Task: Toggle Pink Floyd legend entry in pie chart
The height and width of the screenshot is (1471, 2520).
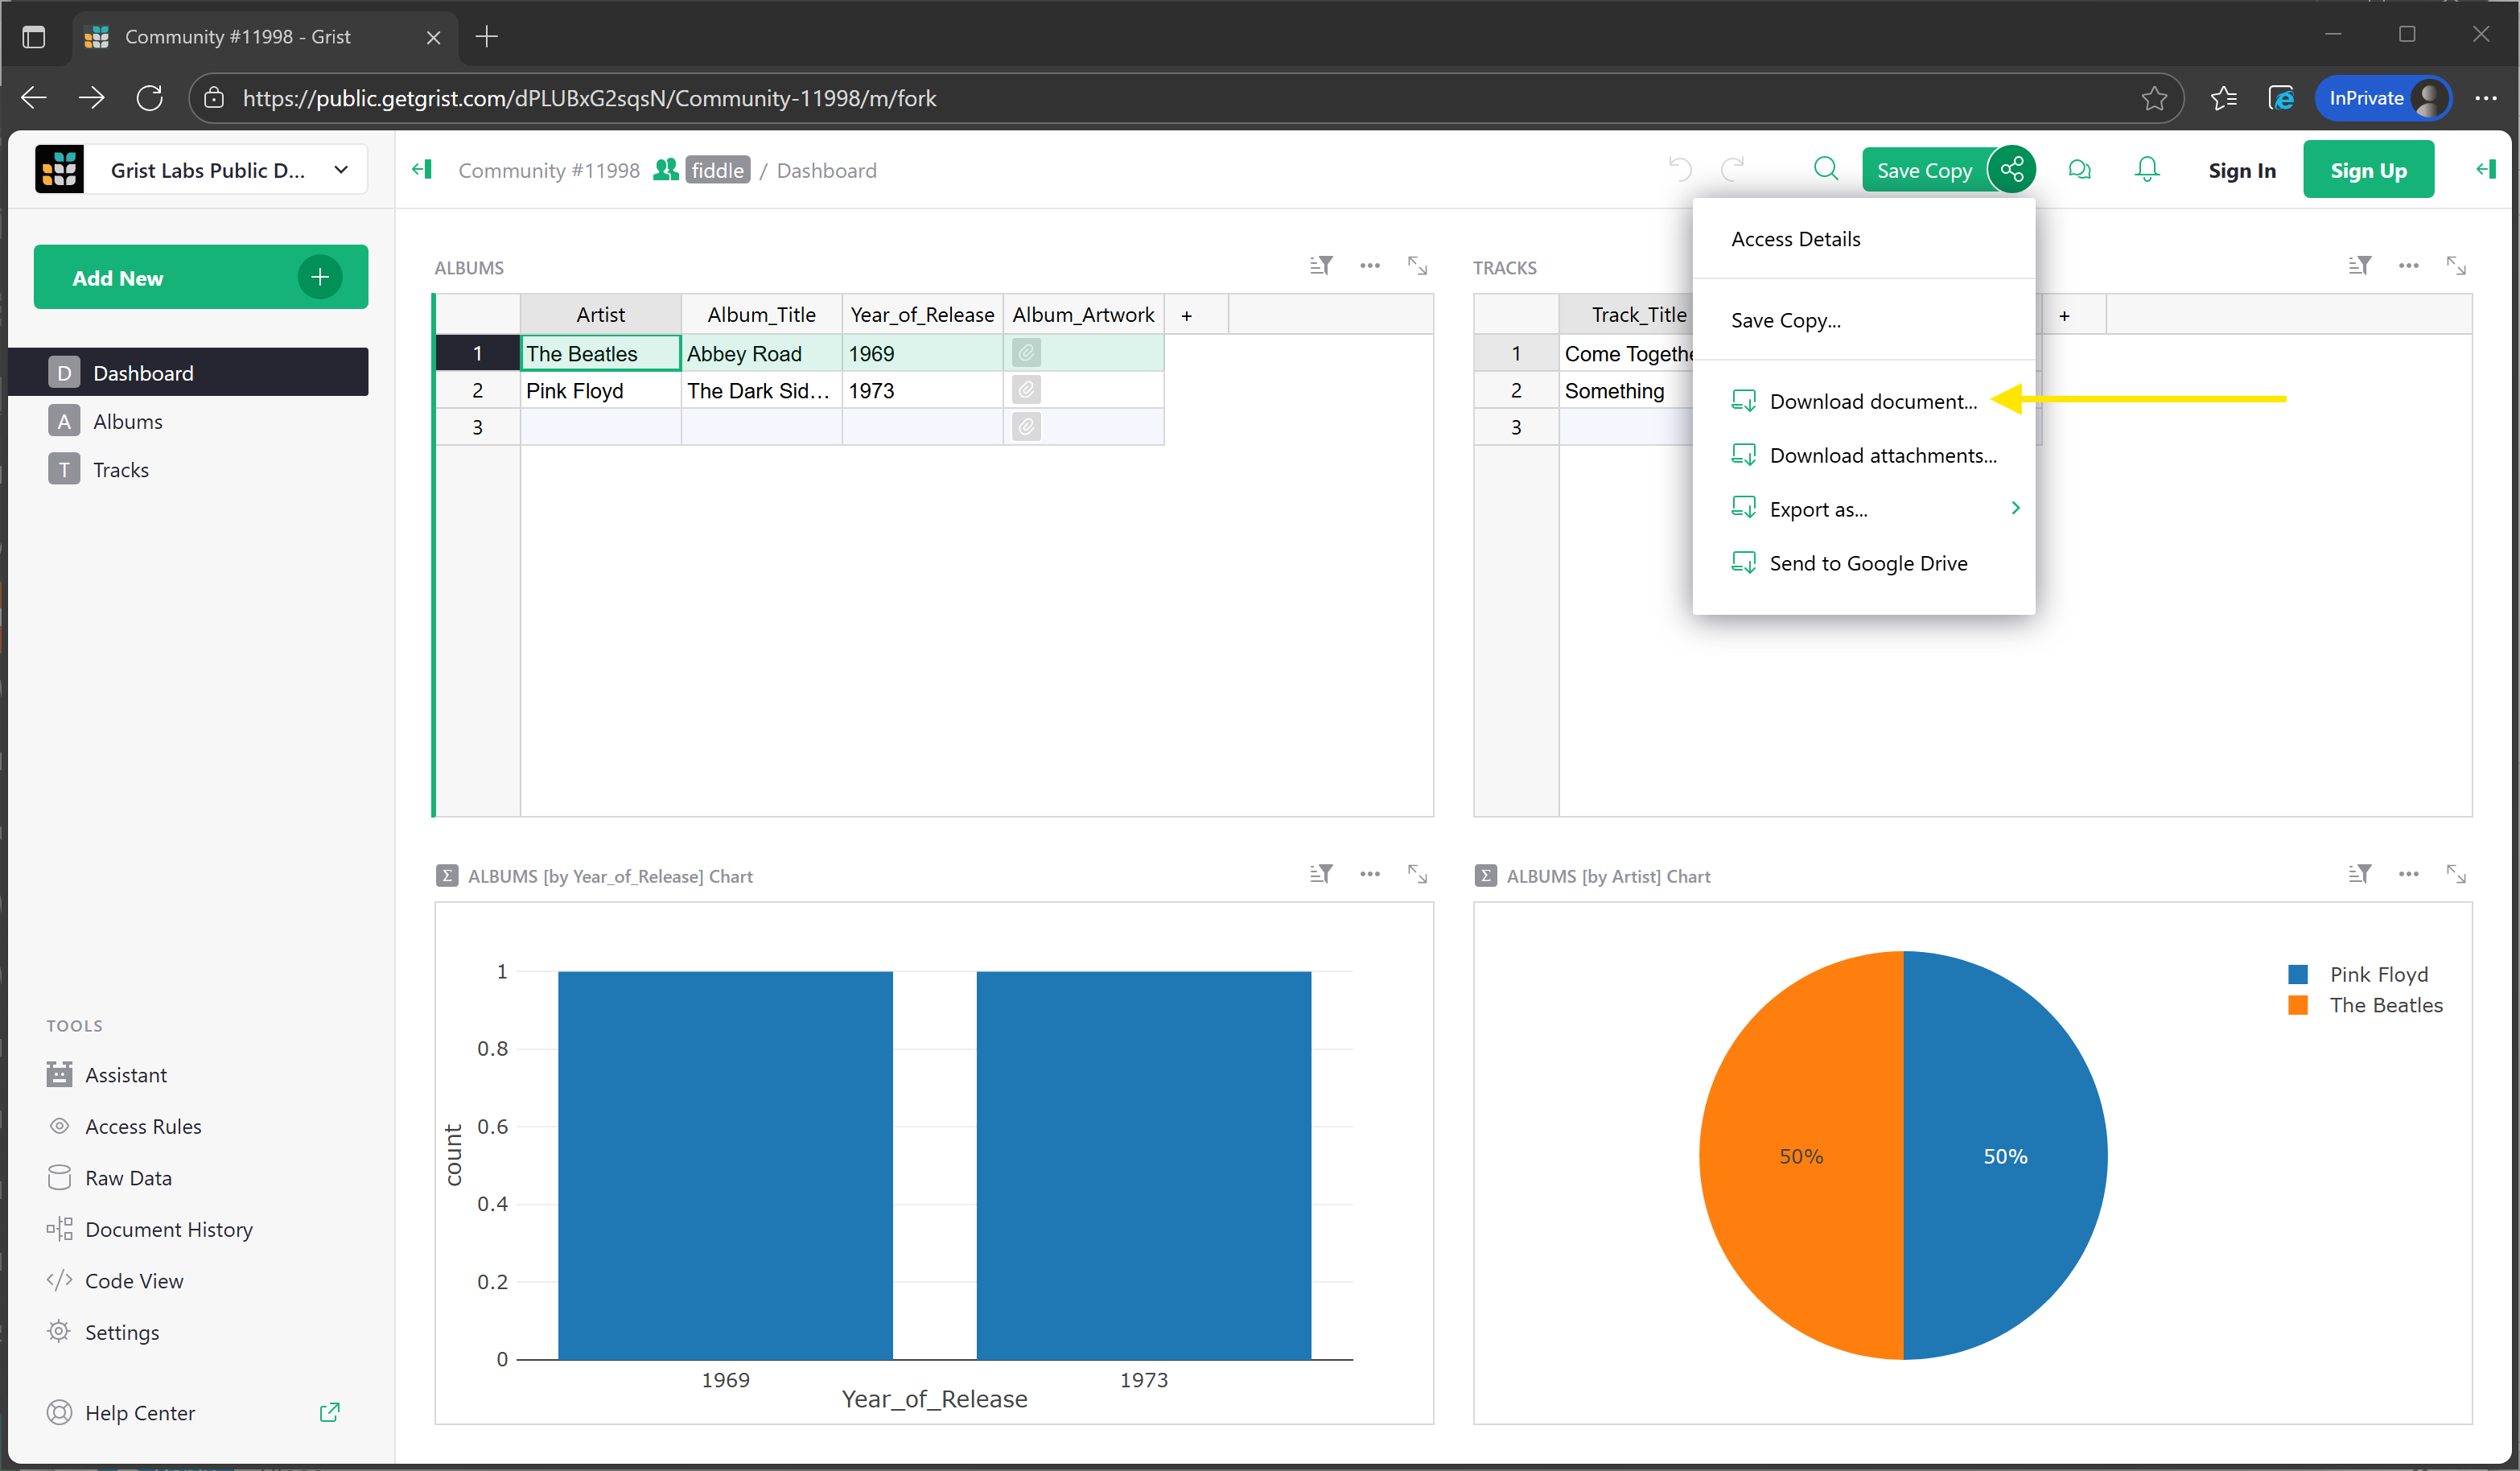Action: [2377, 974]
